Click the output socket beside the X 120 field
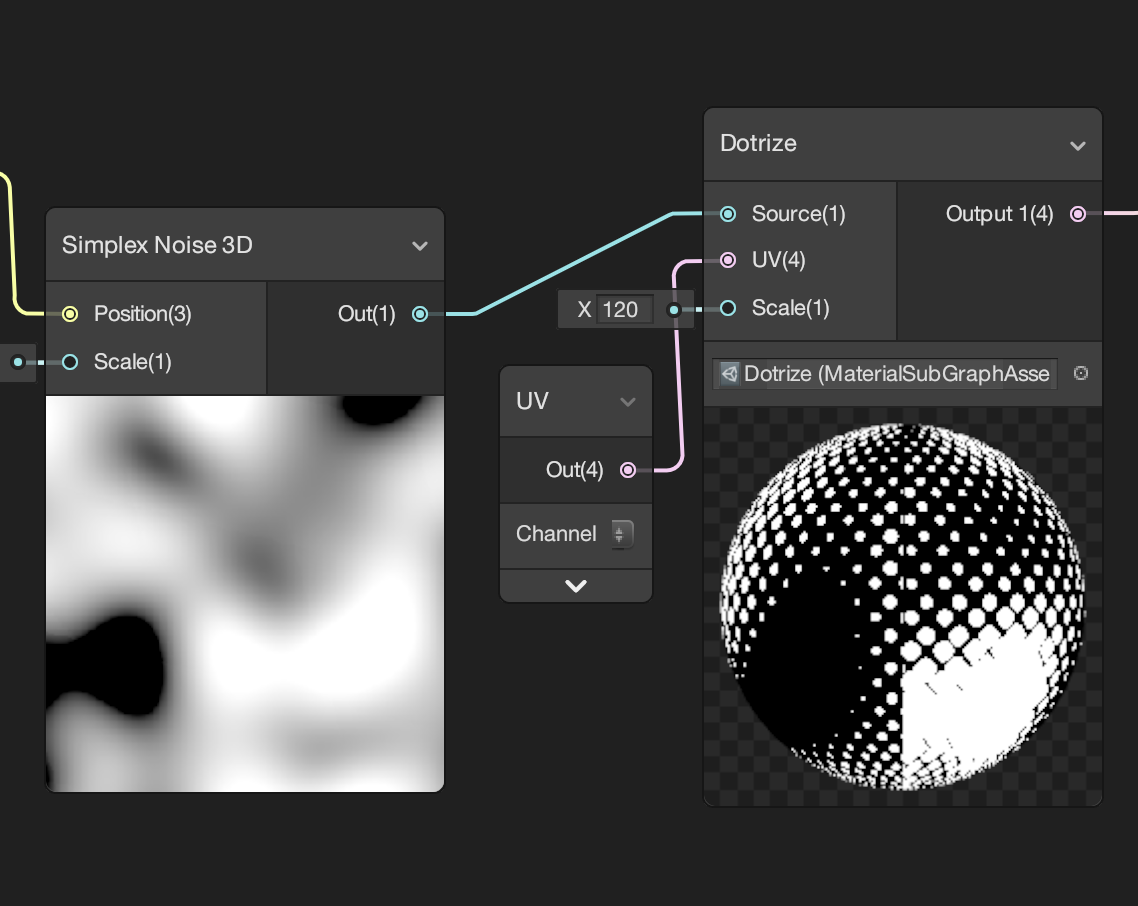The image size is (1138, 906). (675, 309)
